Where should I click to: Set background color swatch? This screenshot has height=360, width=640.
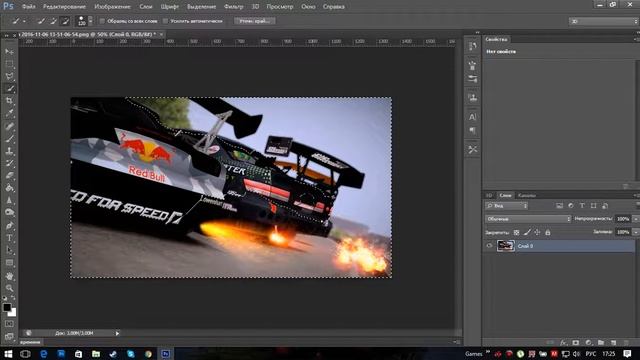pos(13,313)
